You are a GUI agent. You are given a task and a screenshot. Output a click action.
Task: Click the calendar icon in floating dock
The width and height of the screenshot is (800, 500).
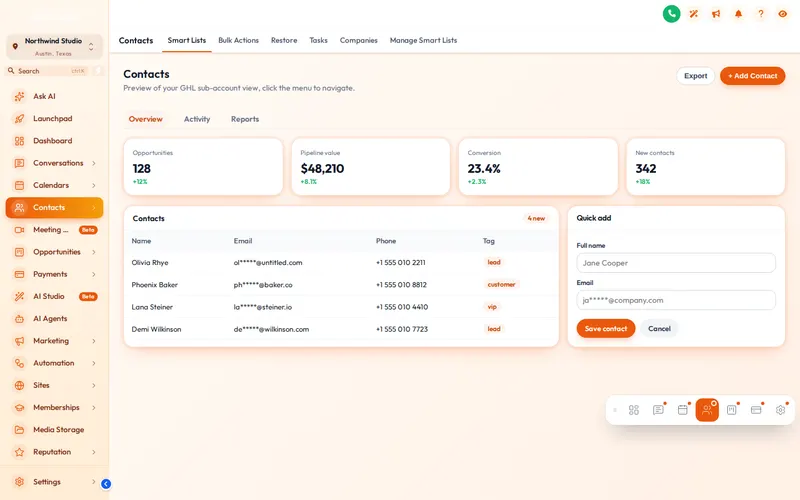(683, 410)
